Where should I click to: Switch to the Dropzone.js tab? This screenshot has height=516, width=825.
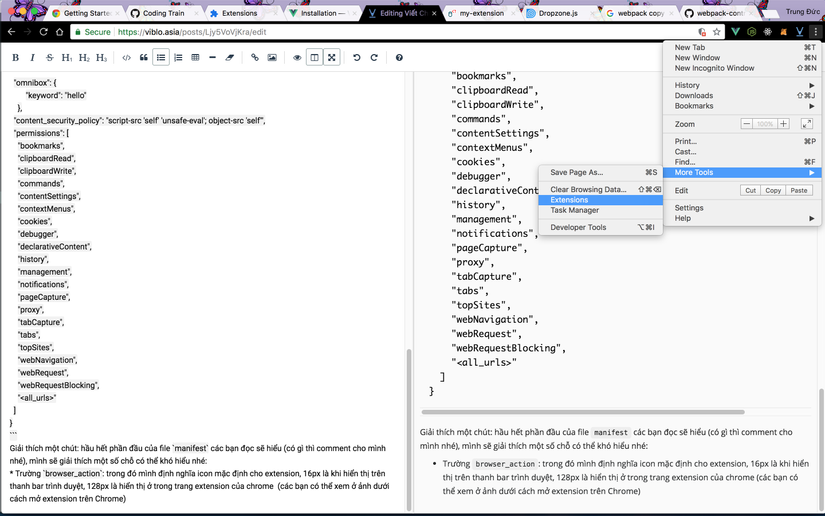(558, 13)
